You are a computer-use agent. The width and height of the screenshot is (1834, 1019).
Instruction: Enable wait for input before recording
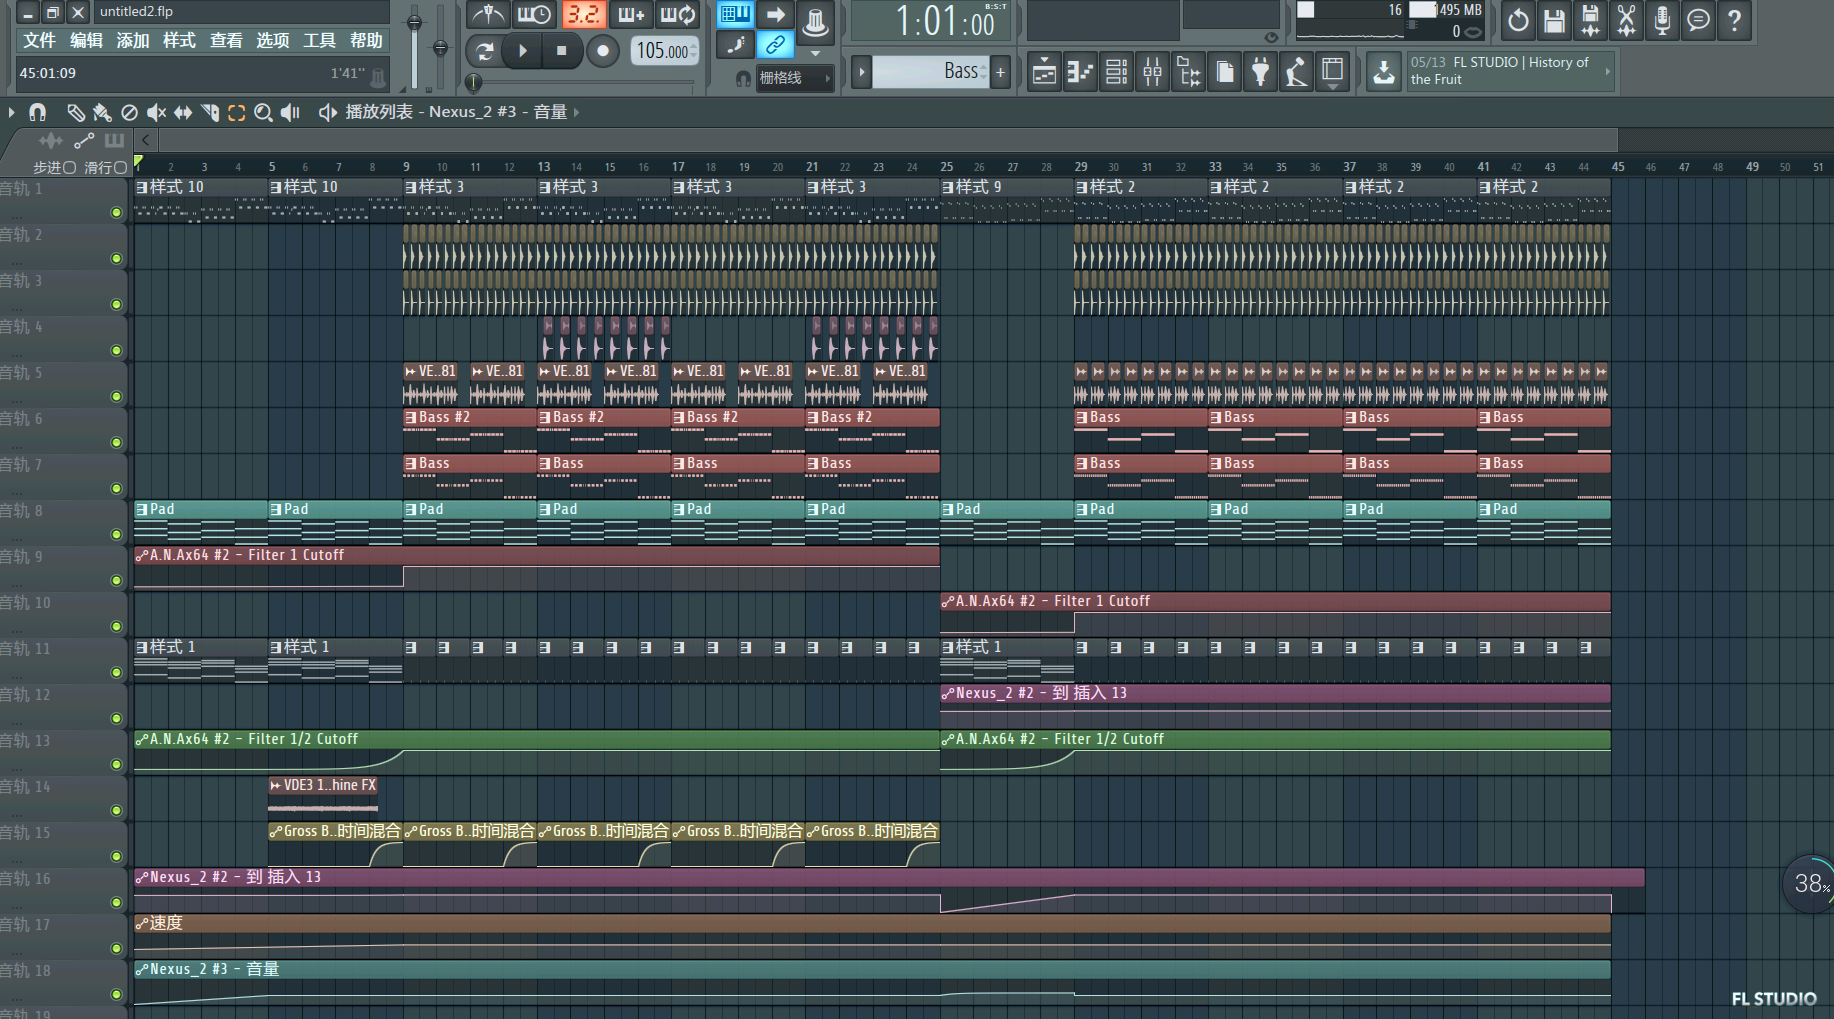click(534, 15)
